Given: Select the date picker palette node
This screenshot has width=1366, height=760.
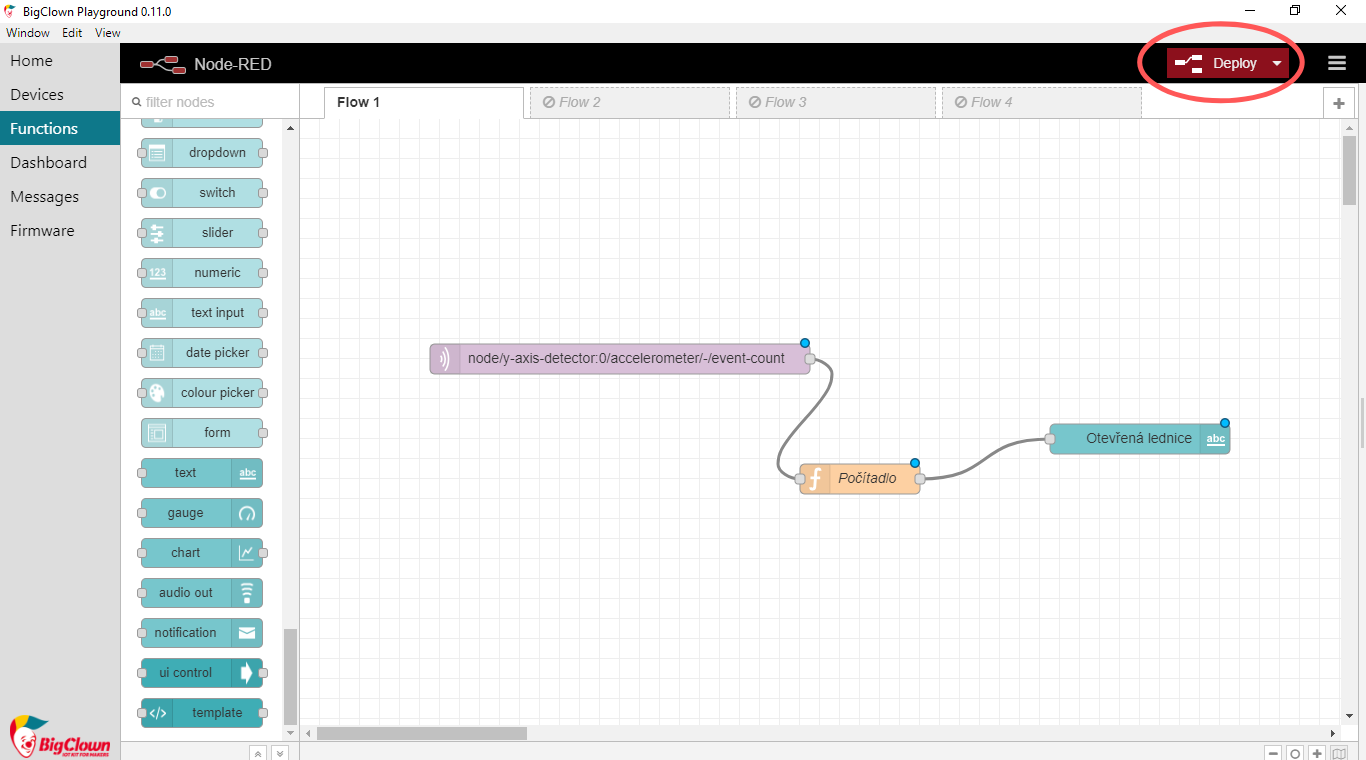Looking at the screenshot, I should (x=202, y=353).
